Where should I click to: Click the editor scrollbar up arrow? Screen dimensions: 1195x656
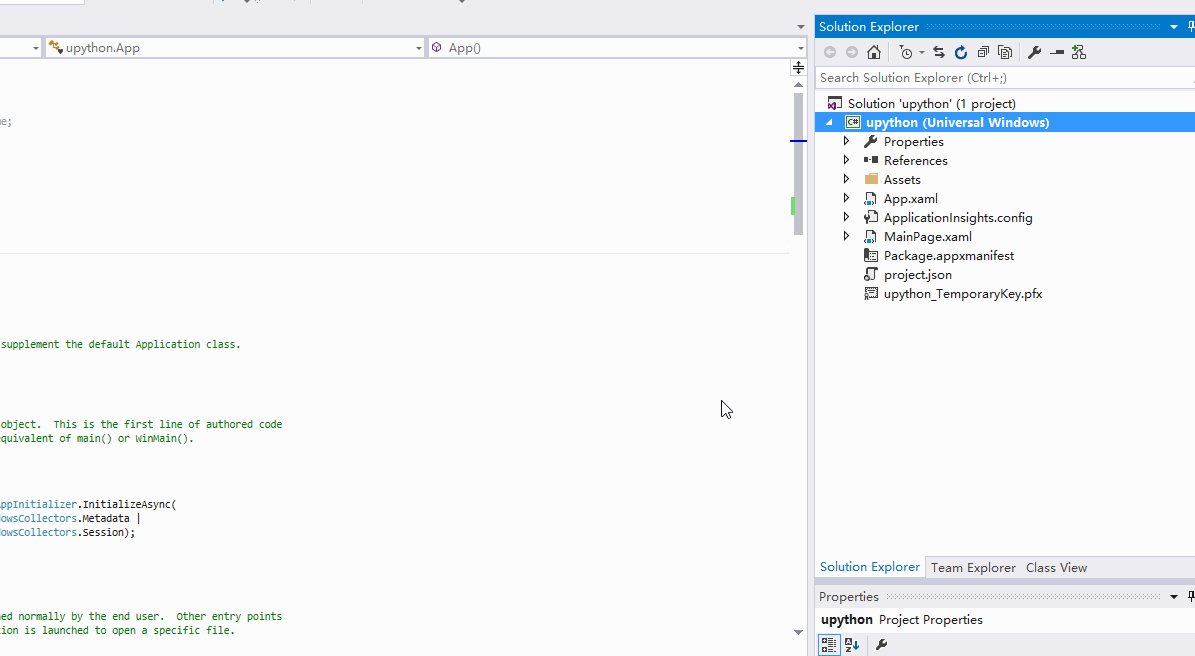tap(798, 85)
